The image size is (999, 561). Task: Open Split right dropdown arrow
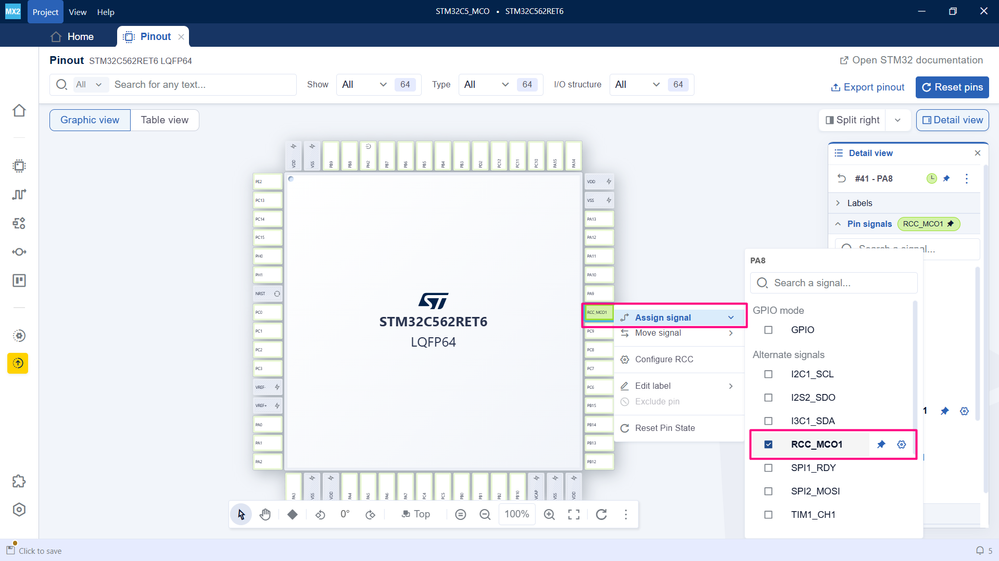[898, 120]
